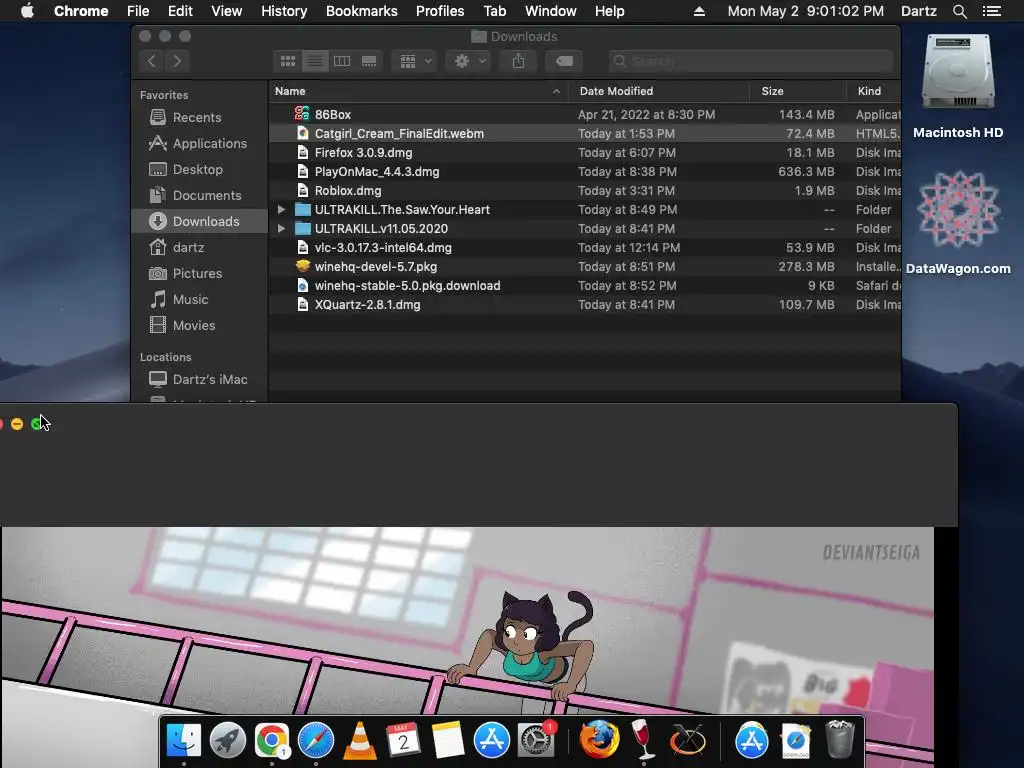Select PlayOnMac_4.4.3.dmg file
Viewport: 1024px width, 768px height.
coord(585,172)
